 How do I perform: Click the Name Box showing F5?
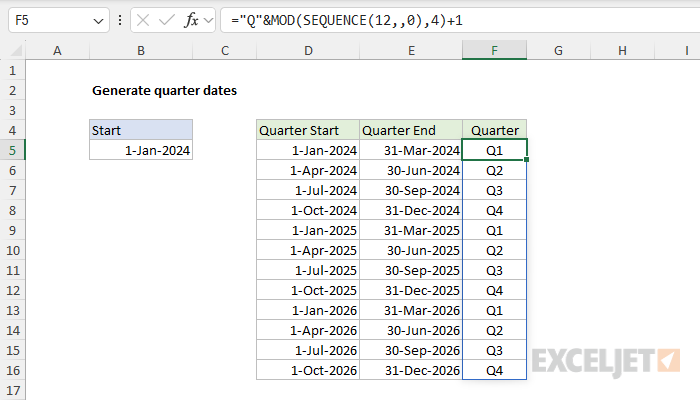coord(59,20)
